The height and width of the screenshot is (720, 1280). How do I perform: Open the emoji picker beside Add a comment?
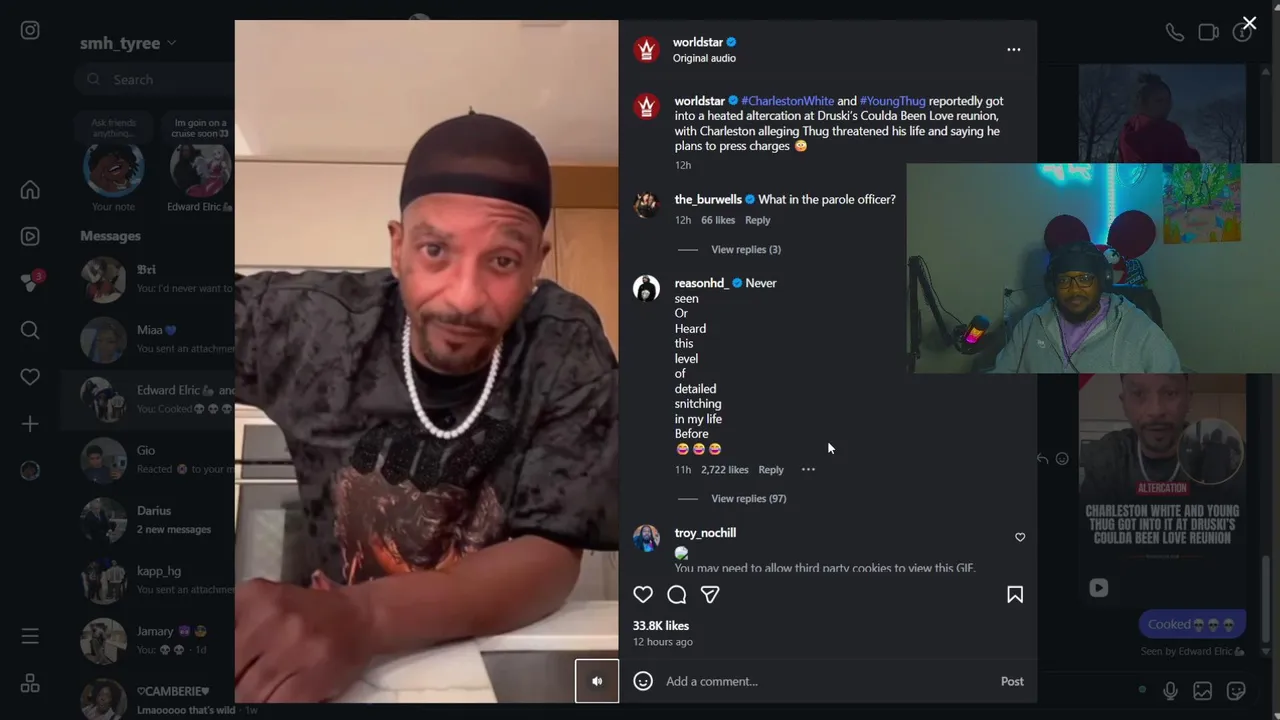(643, 681)
